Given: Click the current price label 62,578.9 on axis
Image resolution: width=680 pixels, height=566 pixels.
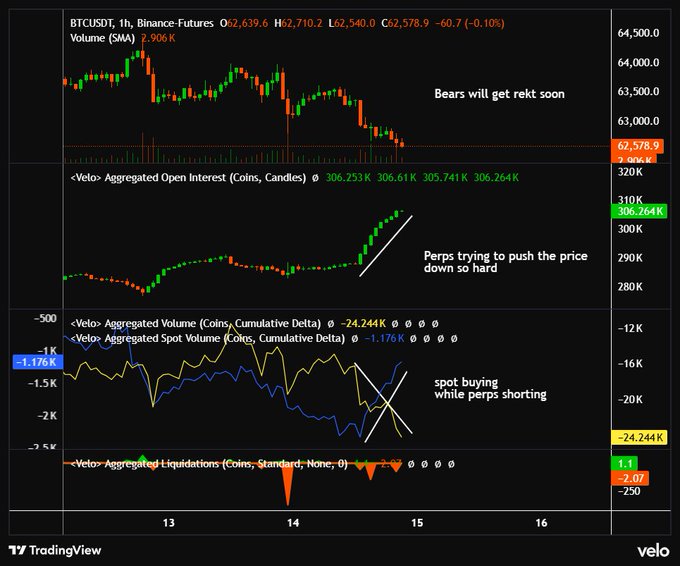Looking at the screenshot, I should [x=638, y=146].
